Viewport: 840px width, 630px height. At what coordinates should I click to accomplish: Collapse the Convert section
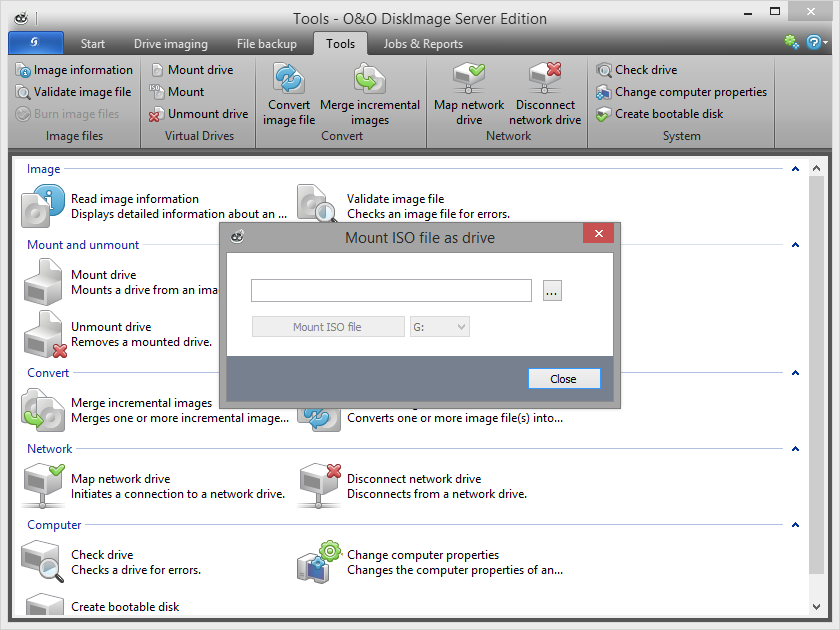click(x=796, y=373)
